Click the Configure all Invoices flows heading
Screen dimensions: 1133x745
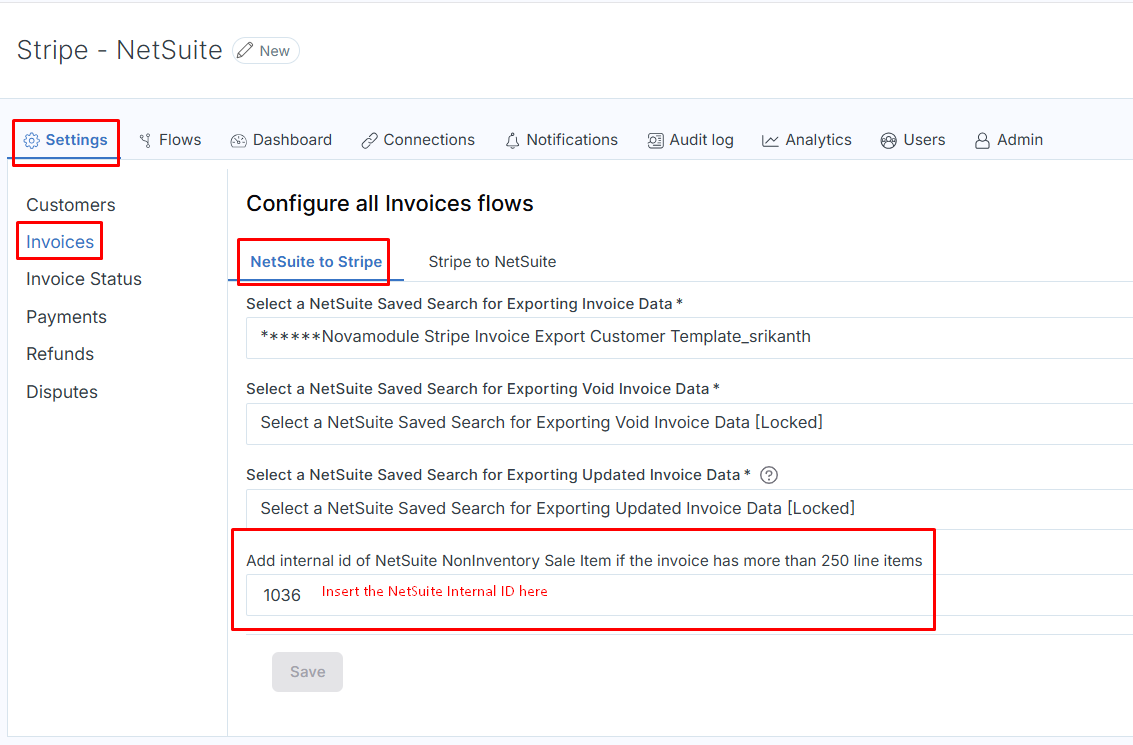(x=389, y=204)
